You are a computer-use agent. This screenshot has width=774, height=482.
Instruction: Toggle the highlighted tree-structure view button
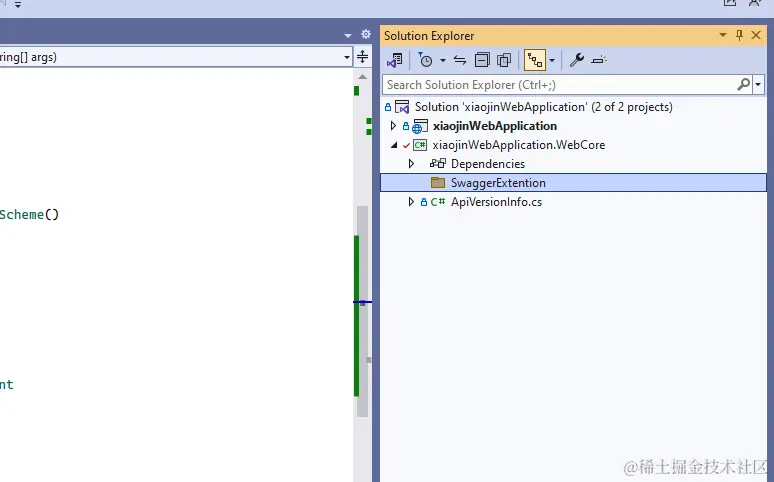(535, 60)
